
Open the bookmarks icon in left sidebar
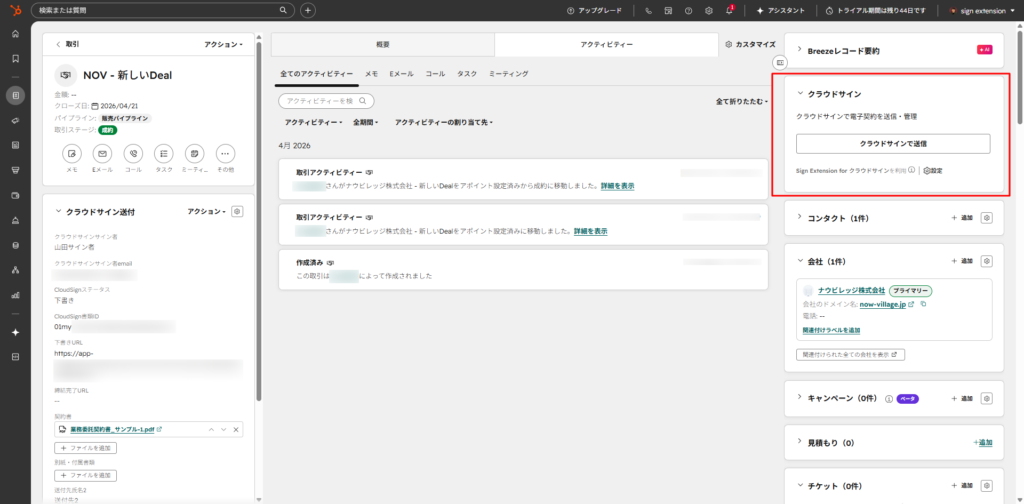click(x=15, y=58)
